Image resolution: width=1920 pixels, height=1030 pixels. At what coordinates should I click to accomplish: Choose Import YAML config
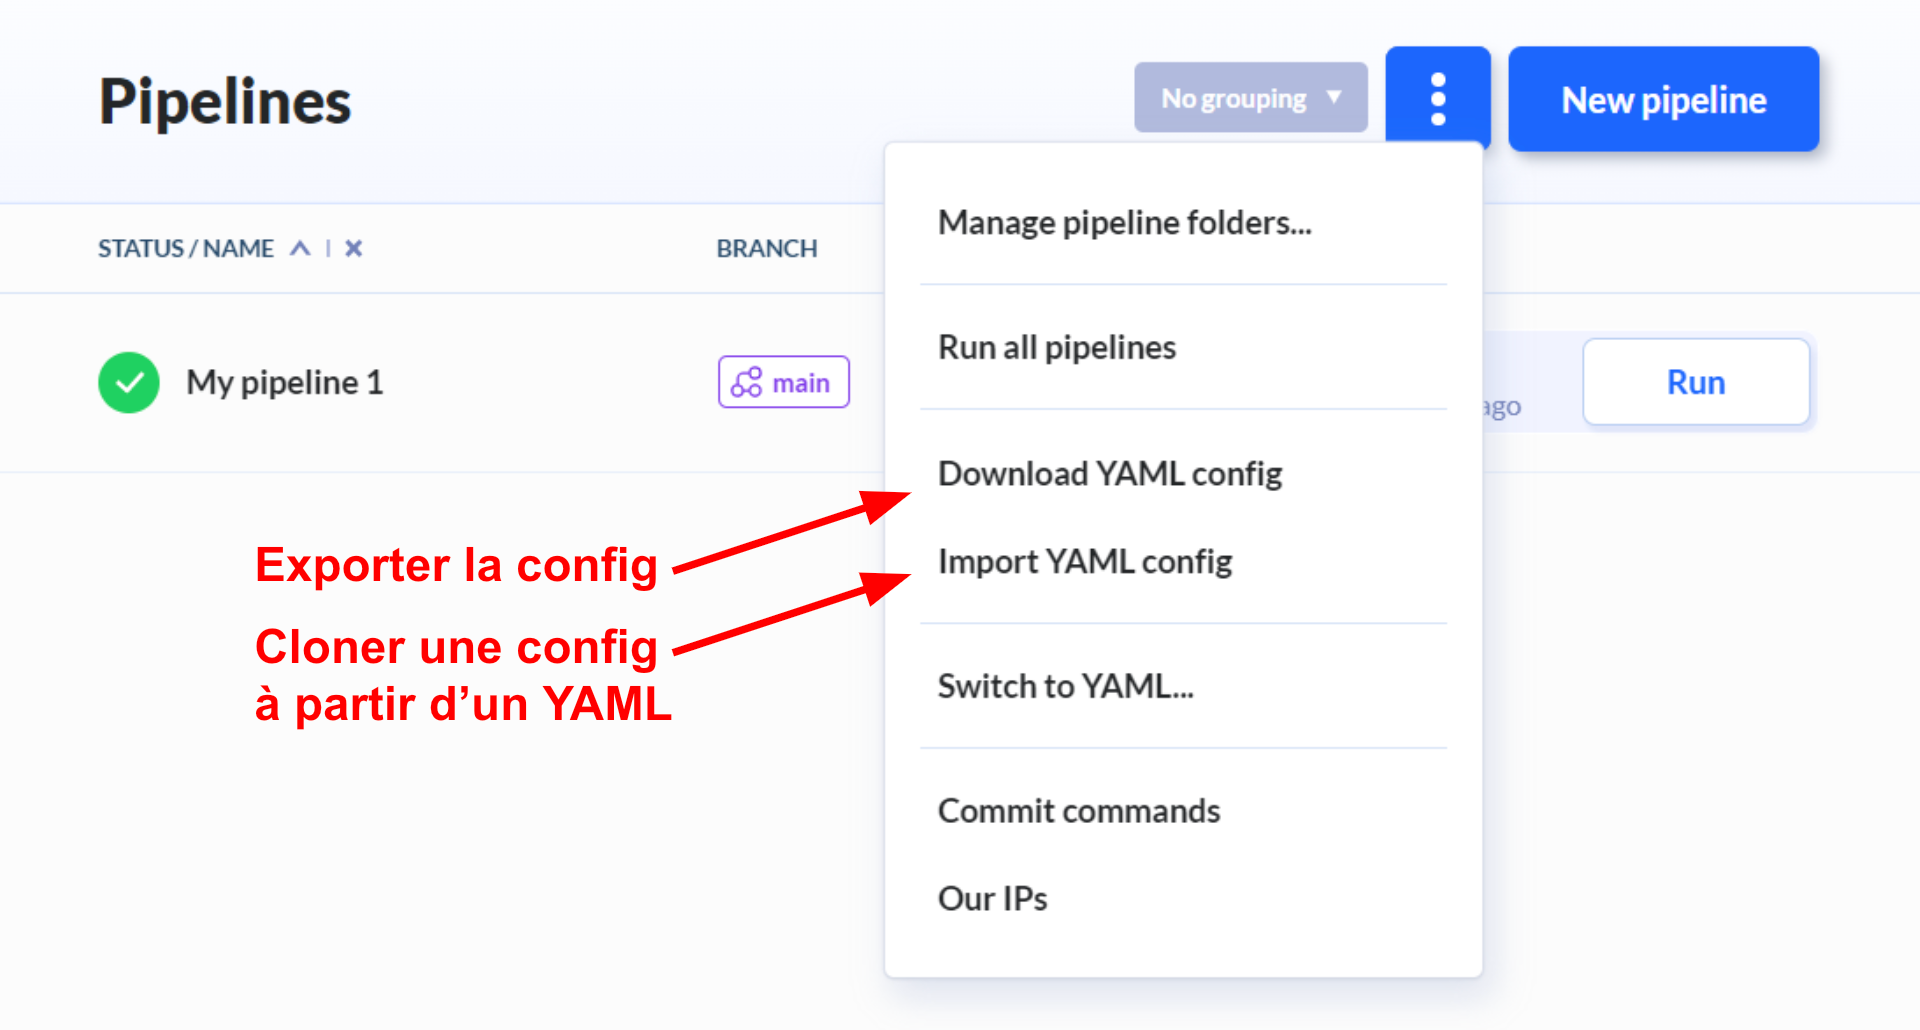(1085, 561)
